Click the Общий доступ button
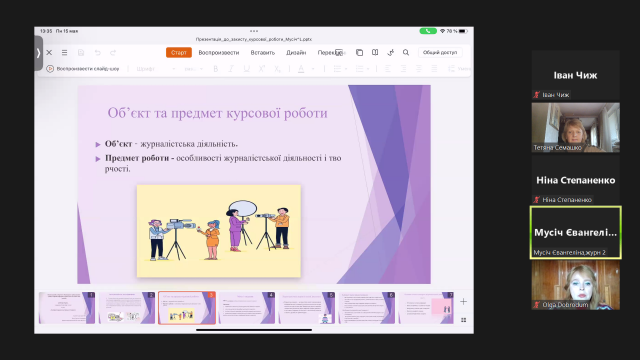This screenshot has width=640, height=360. tap(440, 53)
